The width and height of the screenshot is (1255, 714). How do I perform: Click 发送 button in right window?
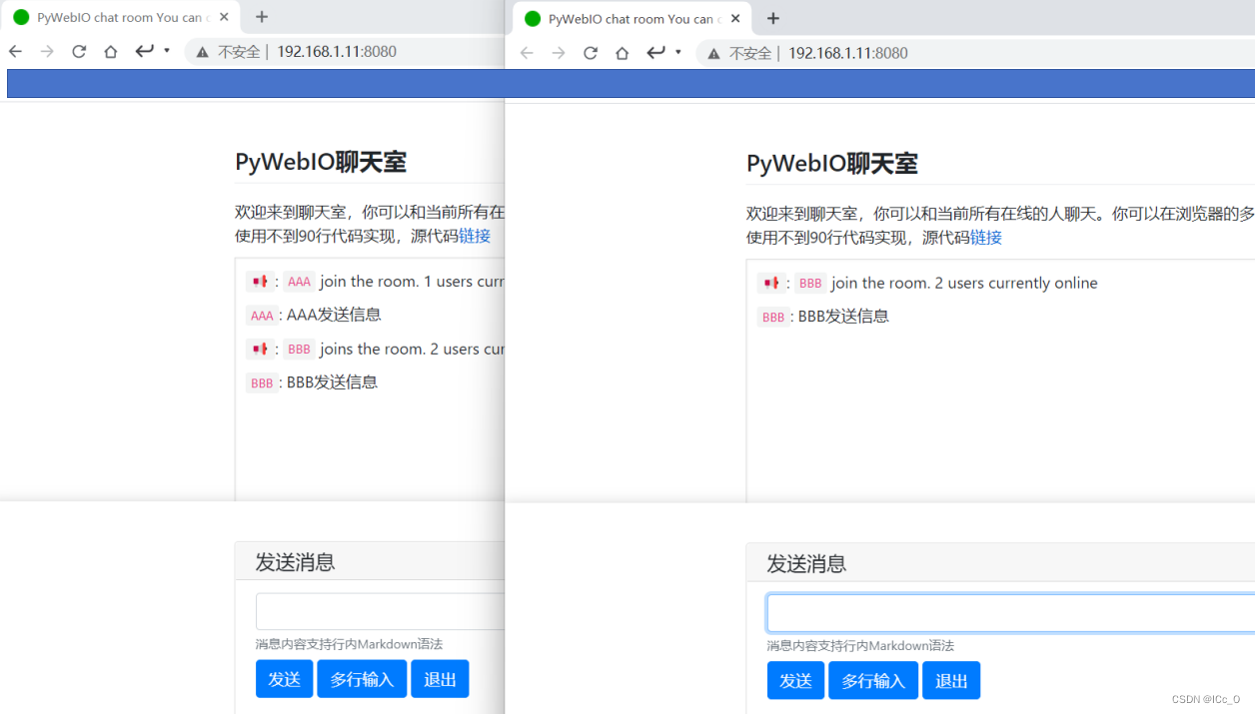(796, 680)
